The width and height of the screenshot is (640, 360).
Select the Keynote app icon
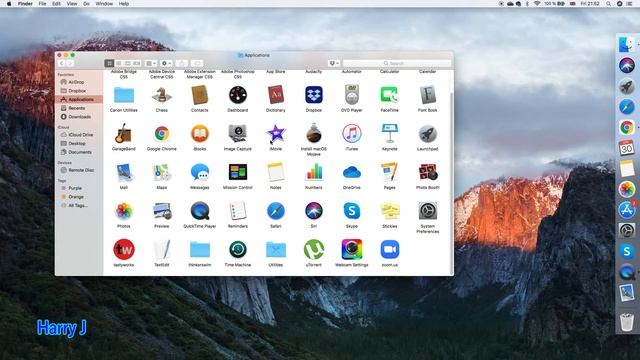389,134
